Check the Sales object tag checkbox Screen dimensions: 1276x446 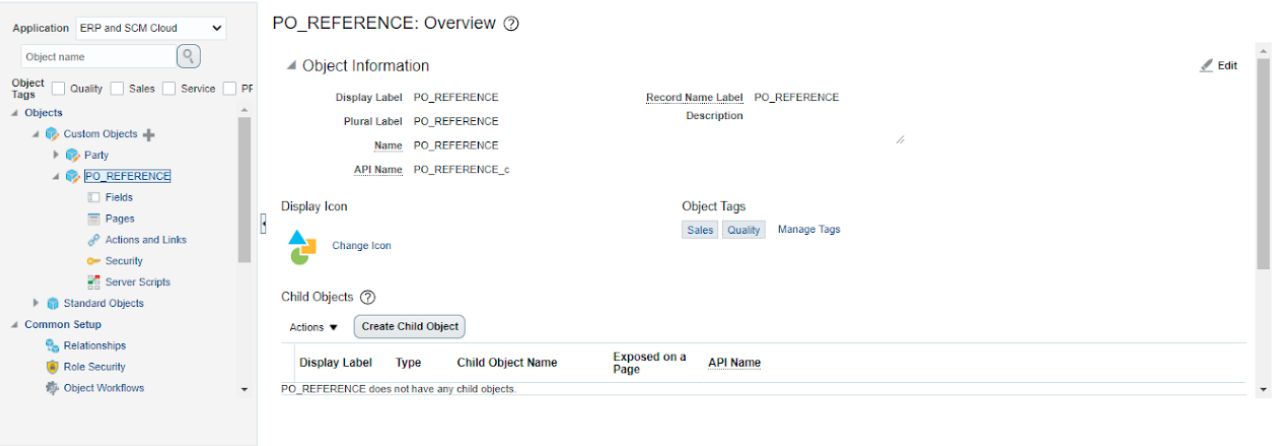point(118,88)
